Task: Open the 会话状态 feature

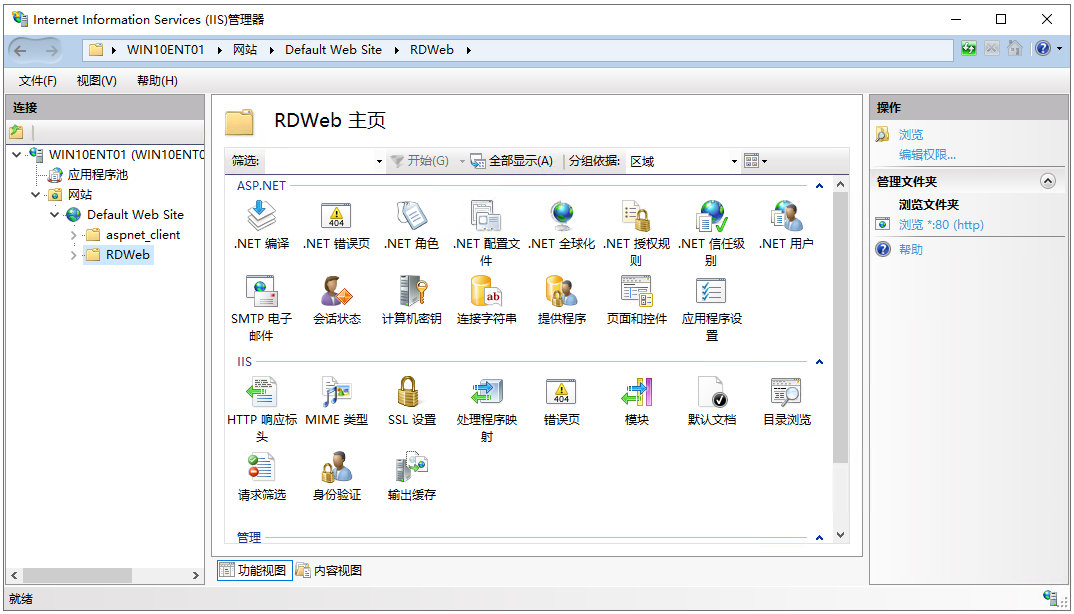Action: (x=336, y=300)
